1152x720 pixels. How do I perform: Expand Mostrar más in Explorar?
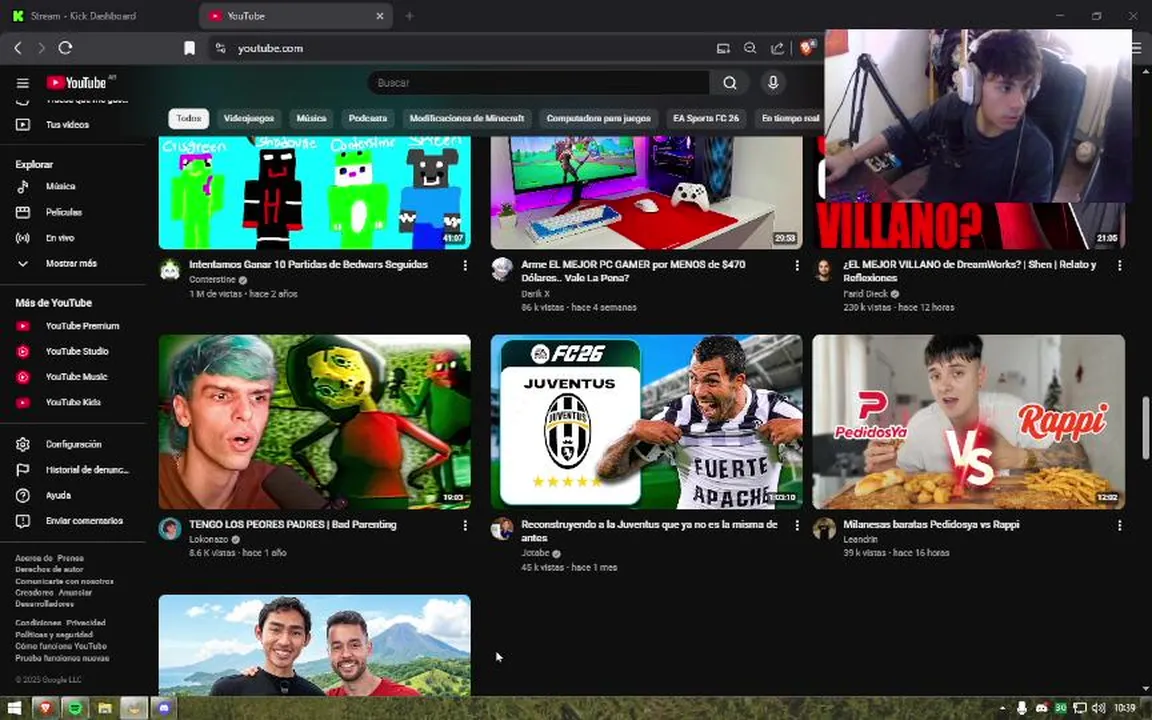[x=73, y=263]
